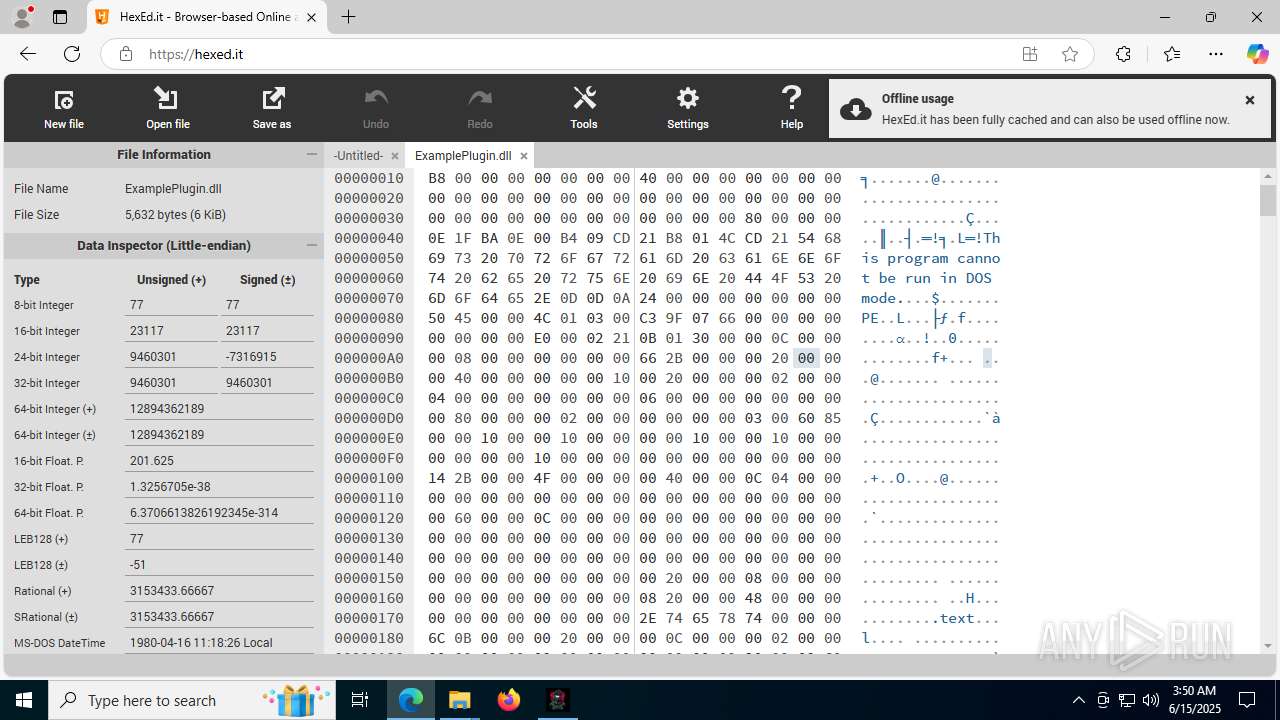1280x720 pixels.
Task: Create a New file in HexEd.it
Action: click(64, 108)
